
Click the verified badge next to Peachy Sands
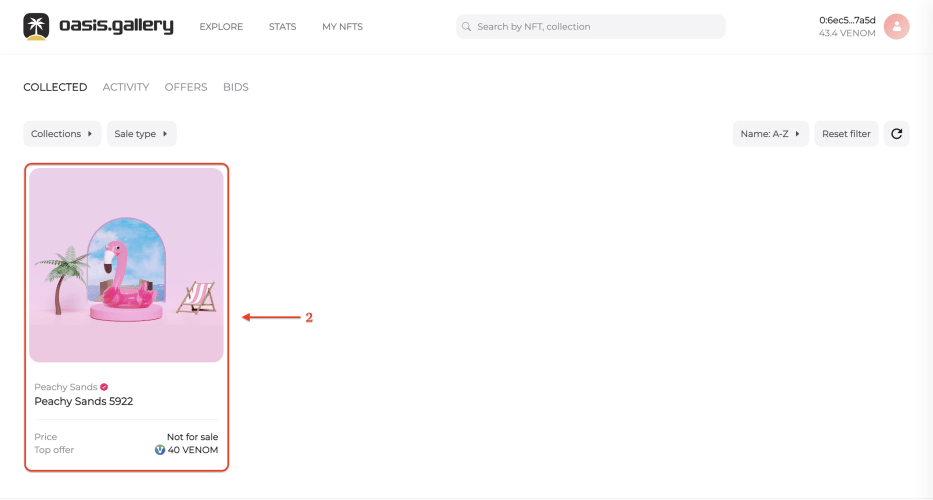[x=104, y=387]
